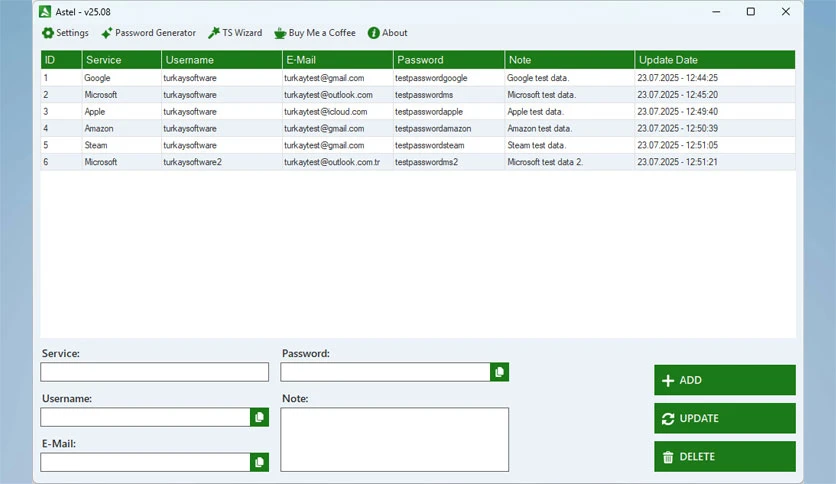
Task: Click date 23.07.2025 - 12:44:25 cell
Action: pyautogui.click(x=714, y=78)
